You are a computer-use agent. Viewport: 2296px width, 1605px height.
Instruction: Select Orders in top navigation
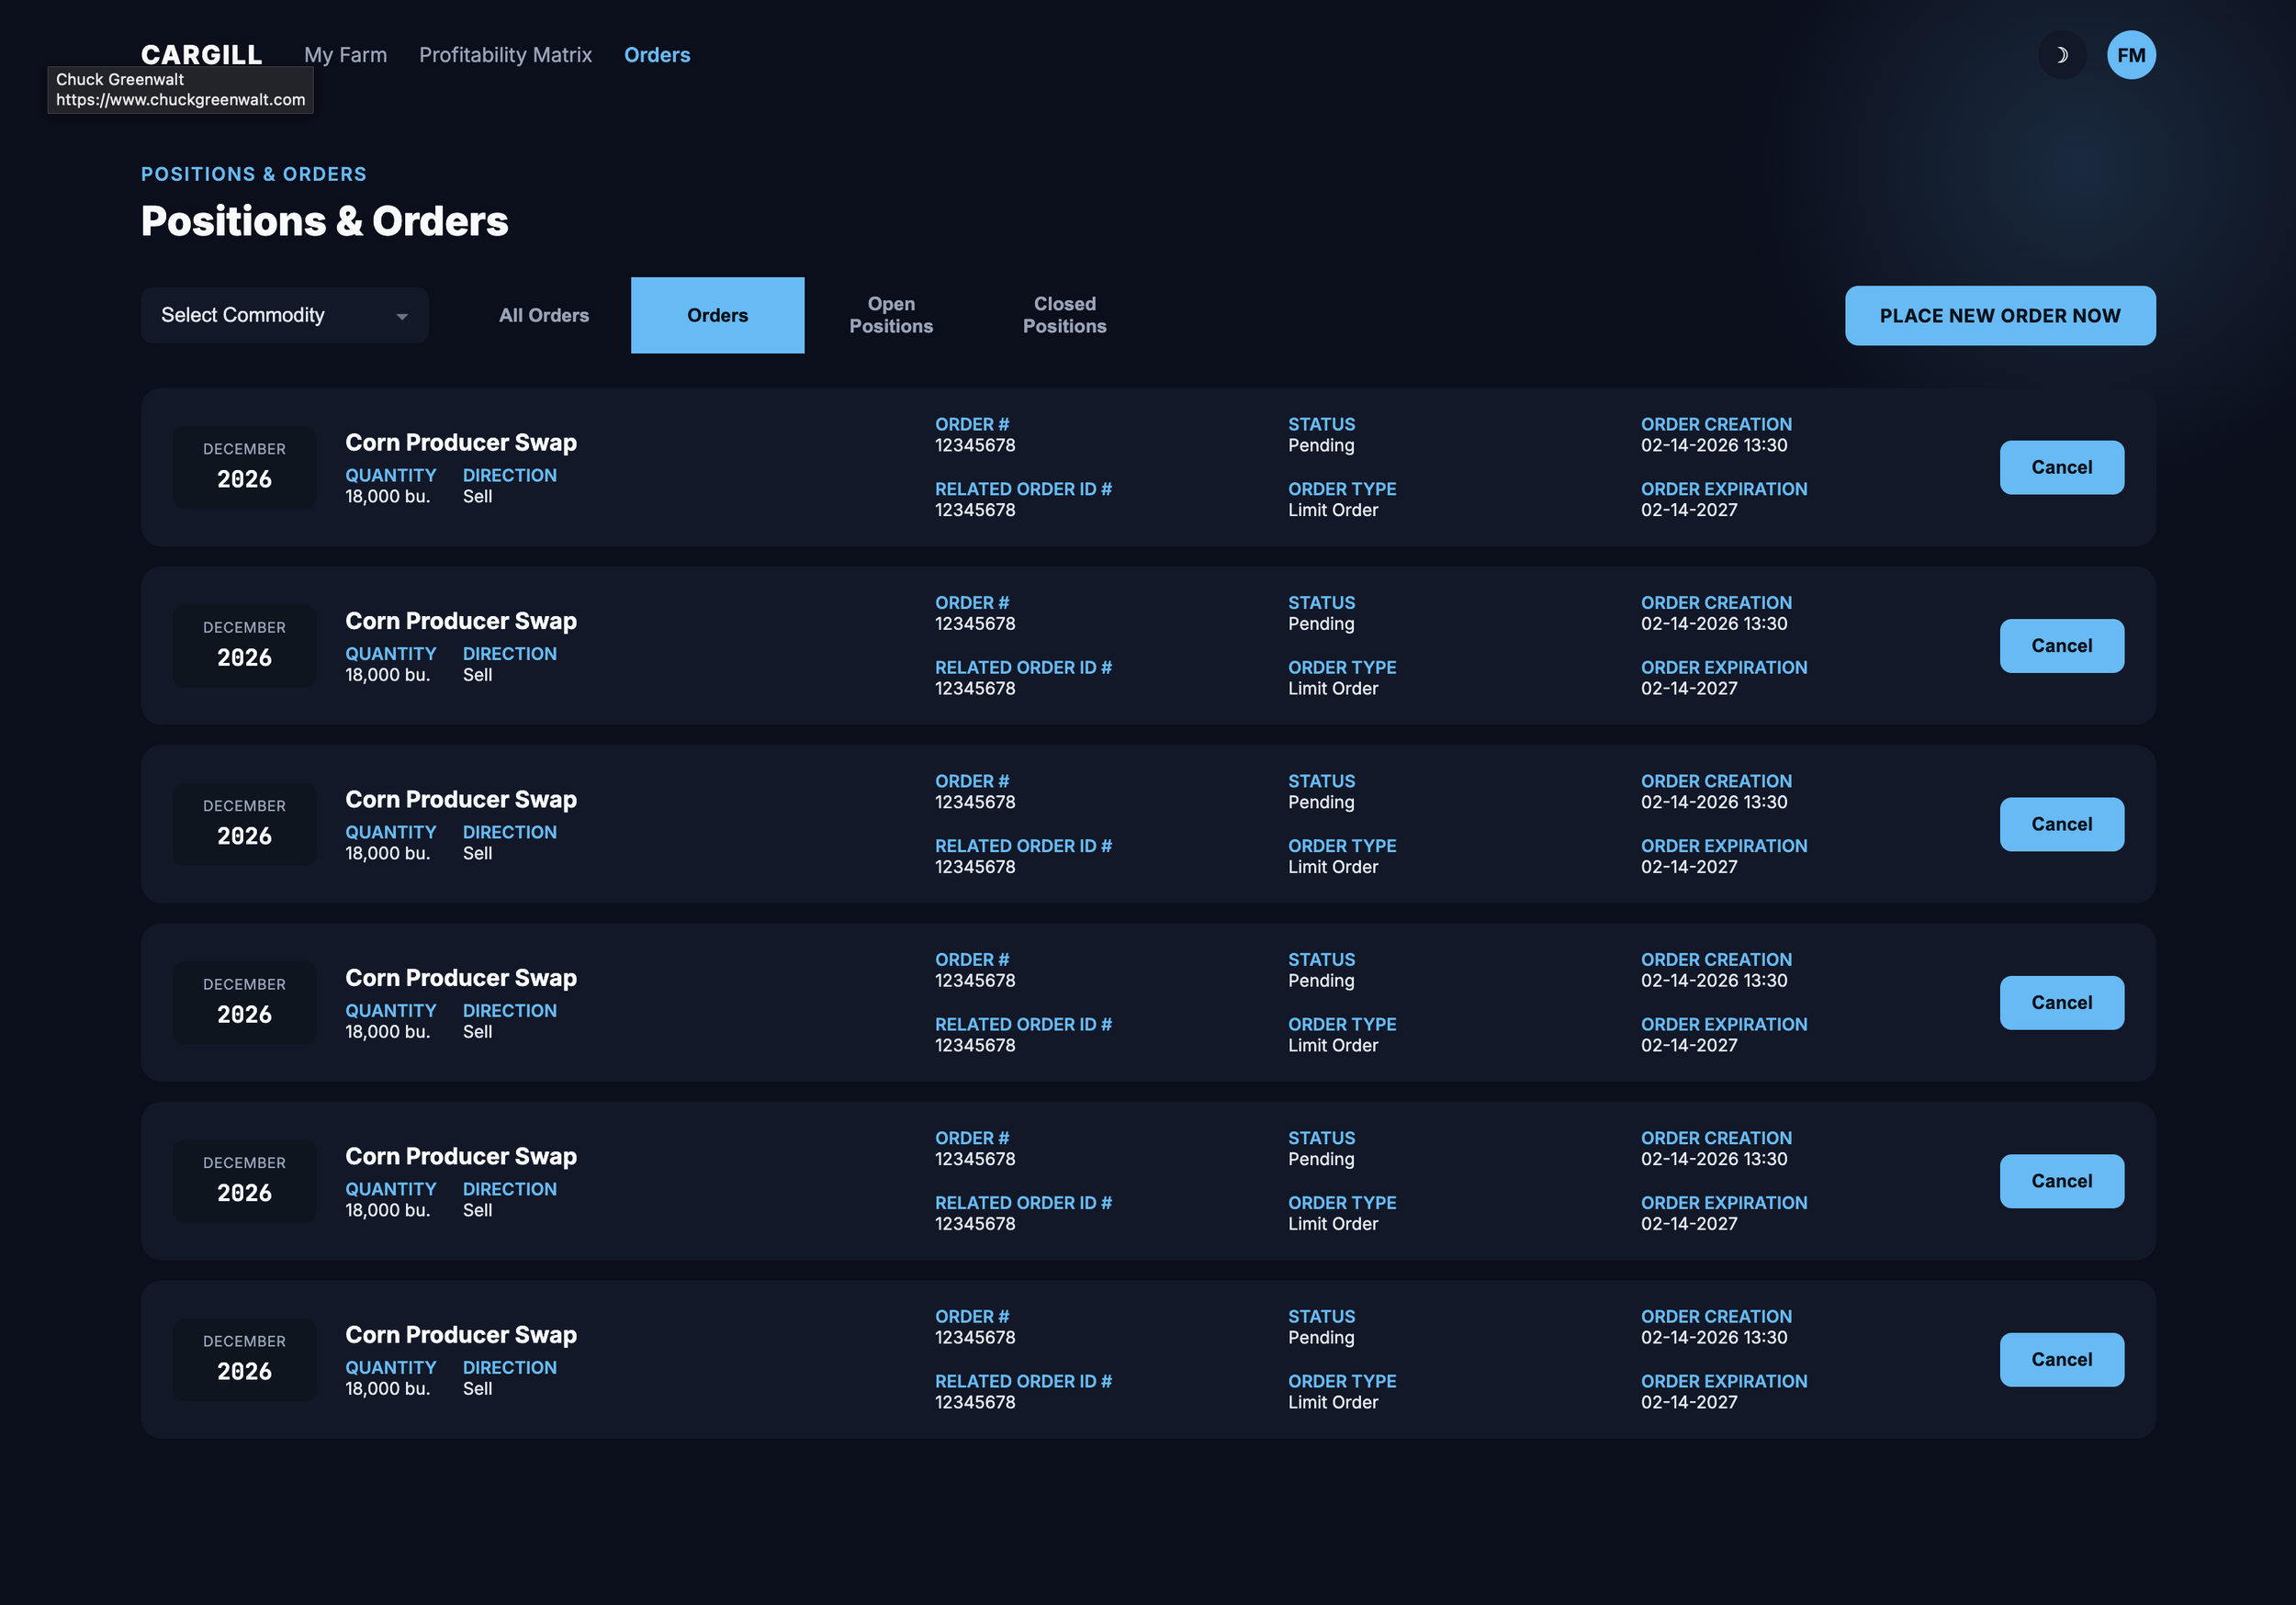pos(657,55)
